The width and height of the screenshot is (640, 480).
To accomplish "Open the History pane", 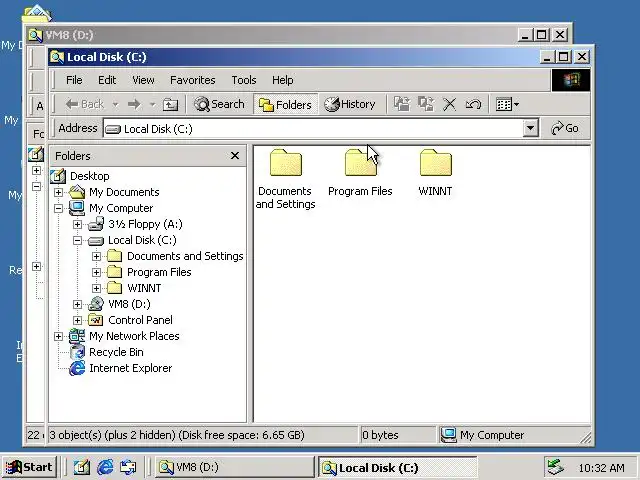I will point(350,104).
